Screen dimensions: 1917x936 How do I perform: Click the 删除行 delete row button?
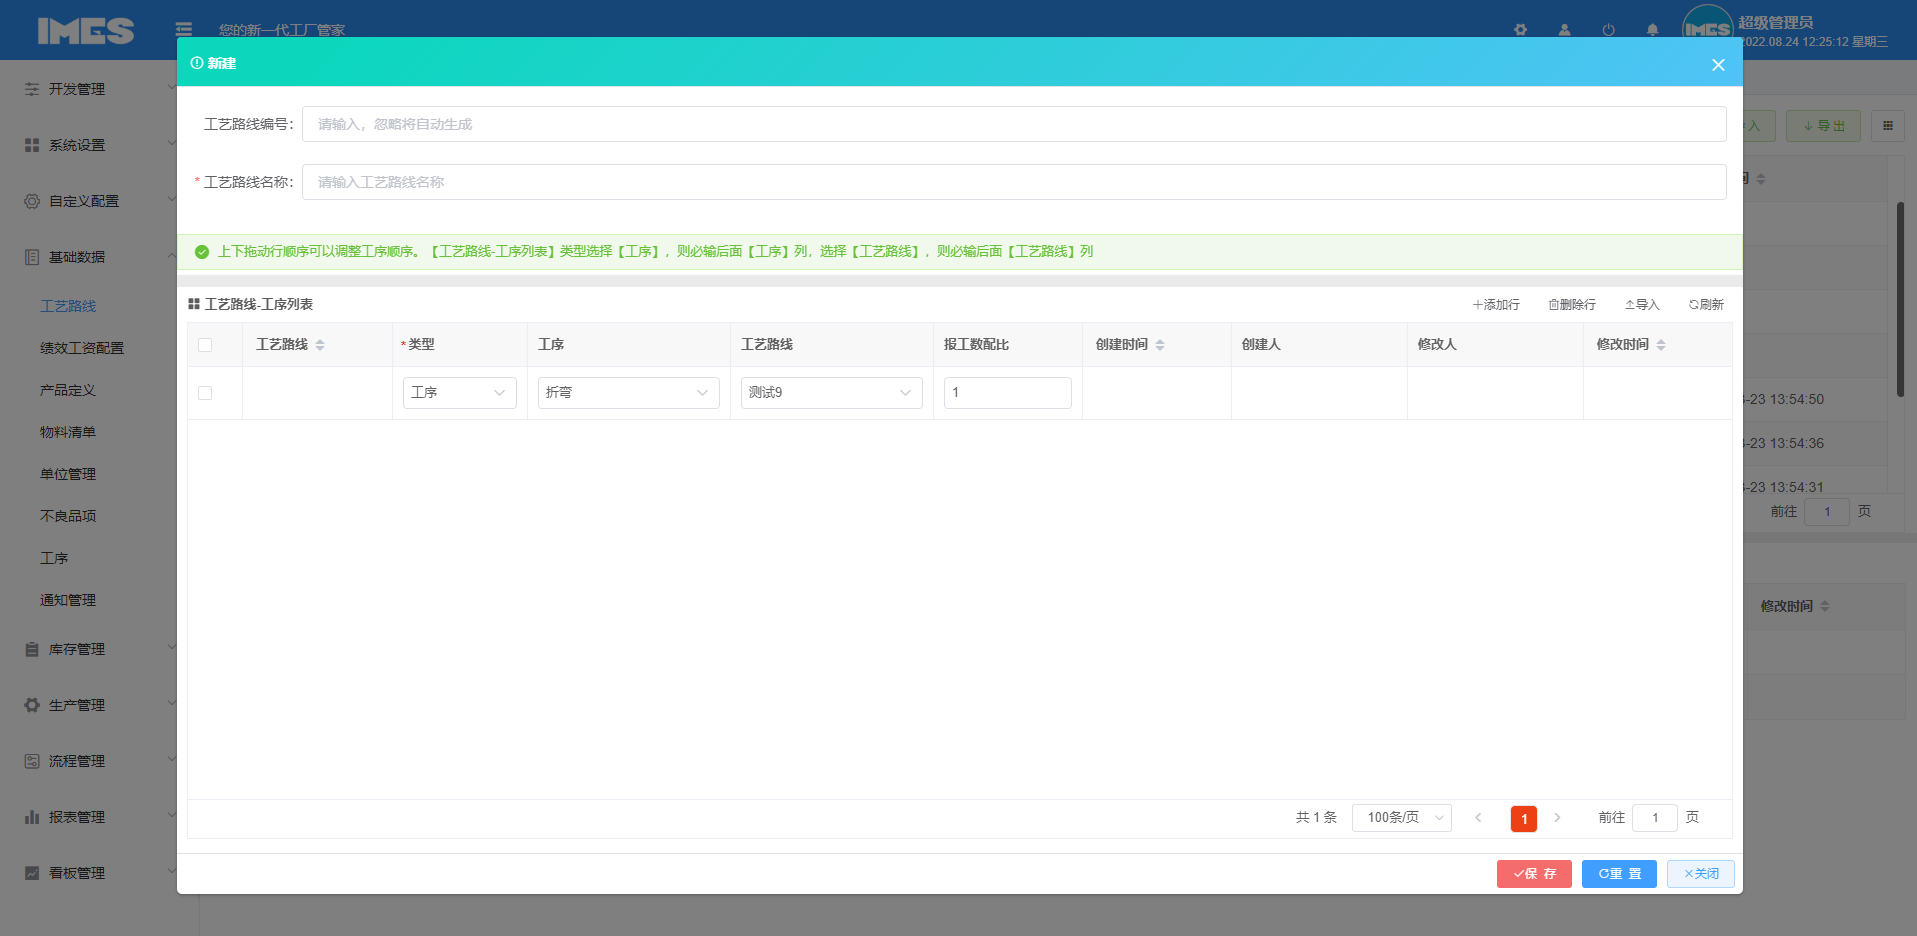click(x=1571, y=305)
